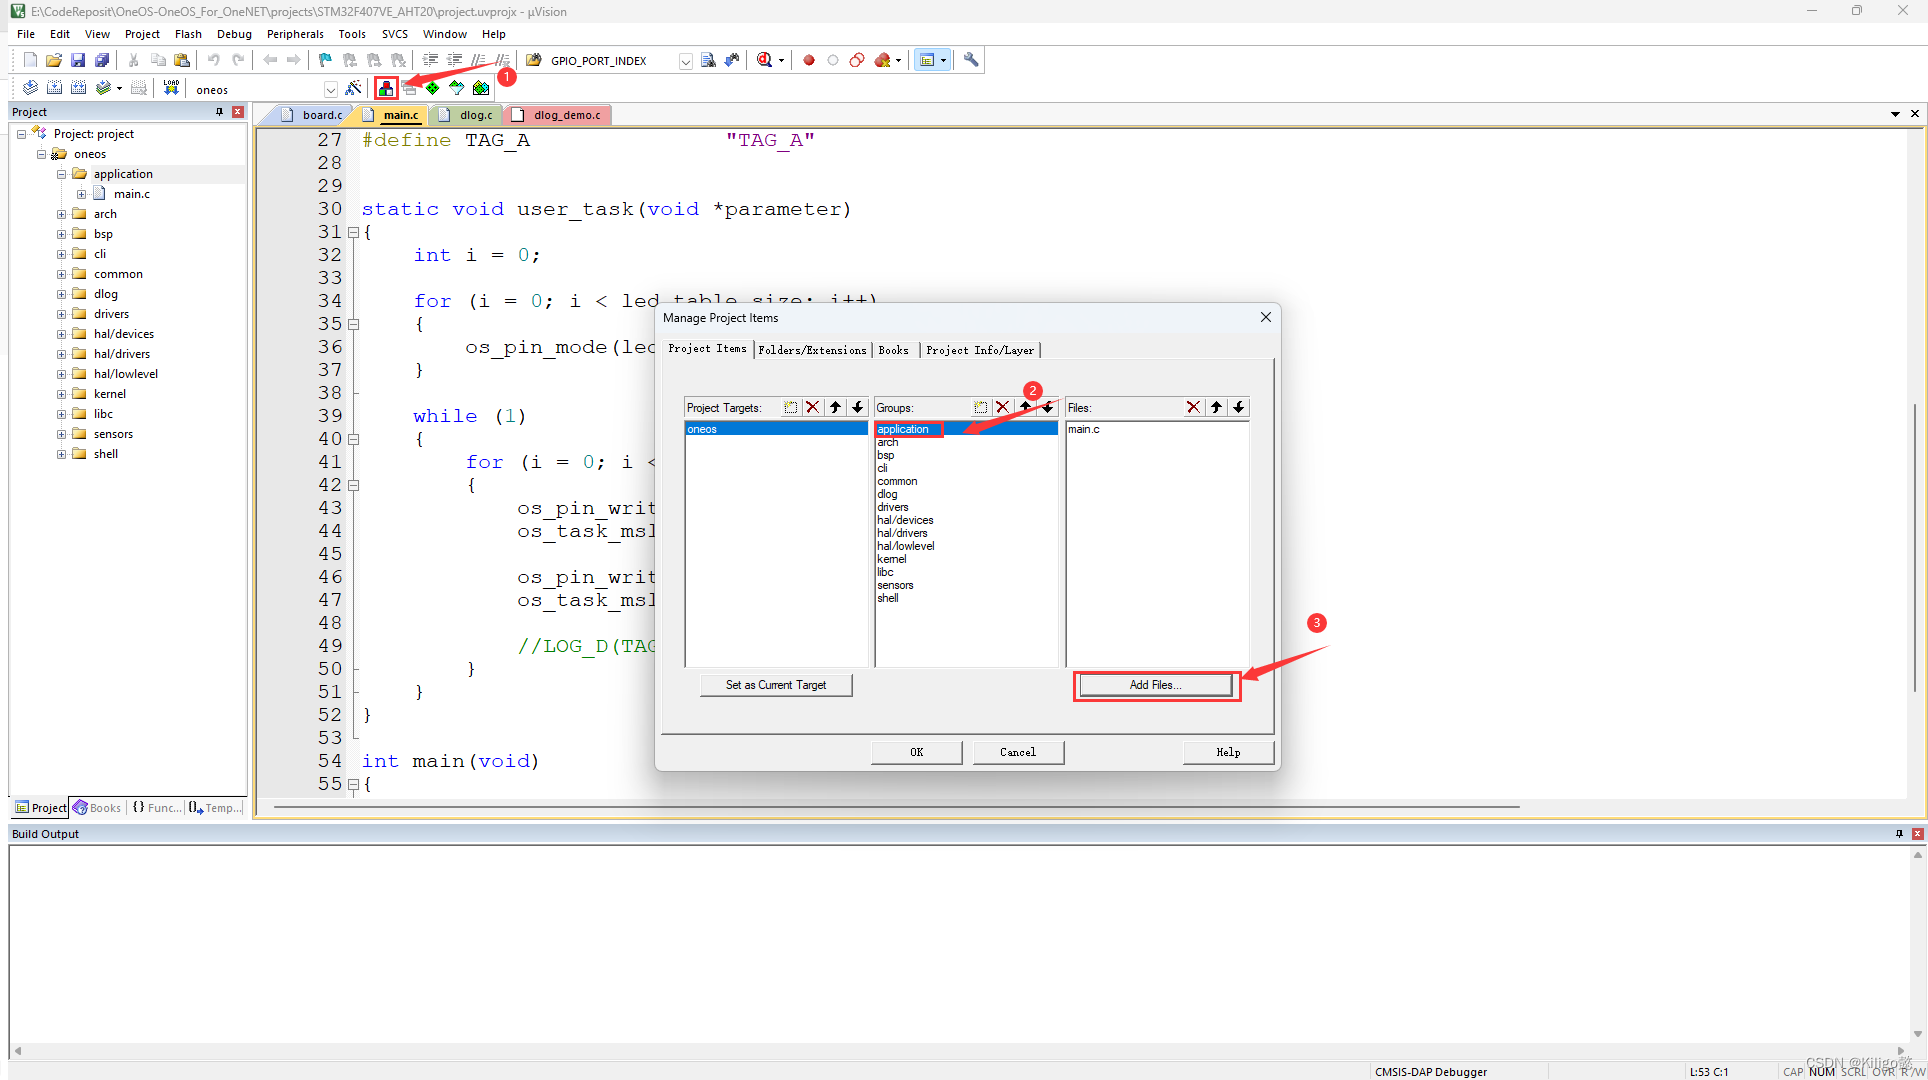Switch to Folders/Extensions tab

point(812,350)
